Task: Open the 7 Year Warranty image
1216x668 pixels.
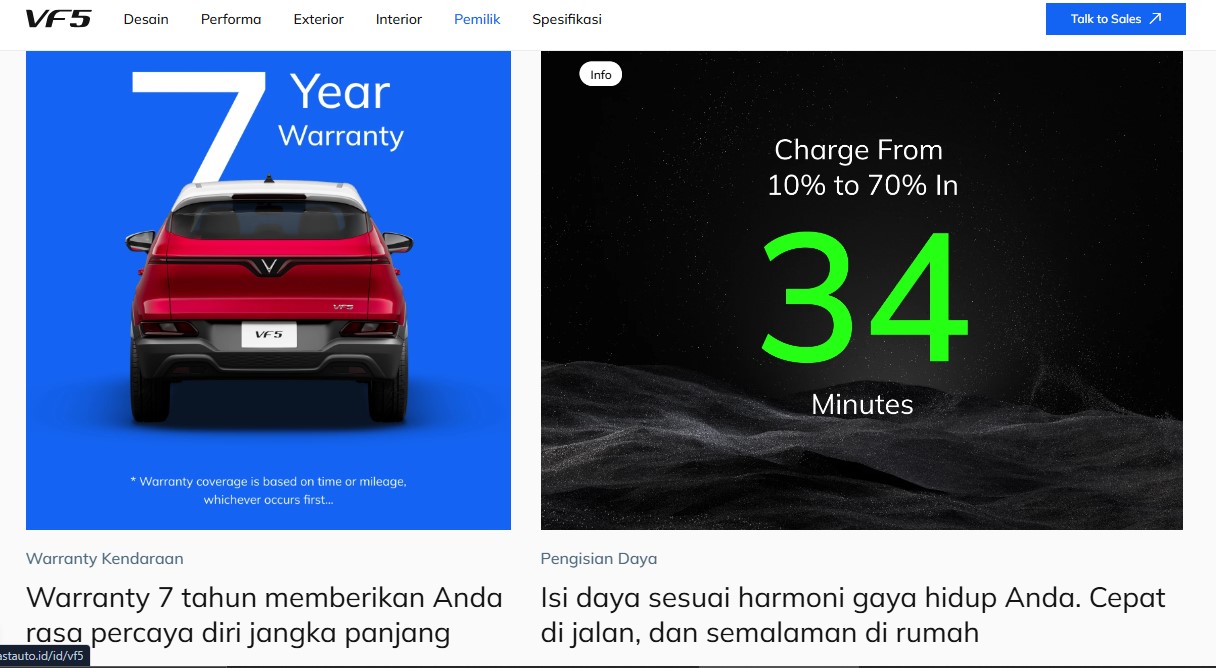Action: pos(268,290)
